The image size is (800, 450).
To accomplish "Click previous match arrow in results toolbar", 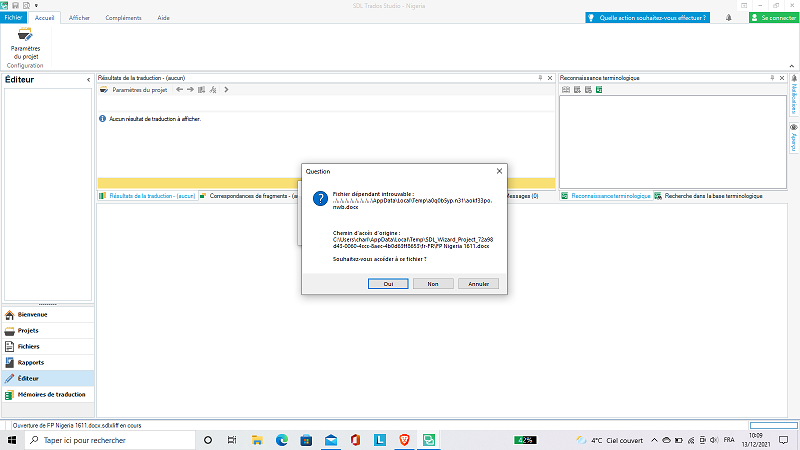I will pyautogui.click(x=179, y=89).
